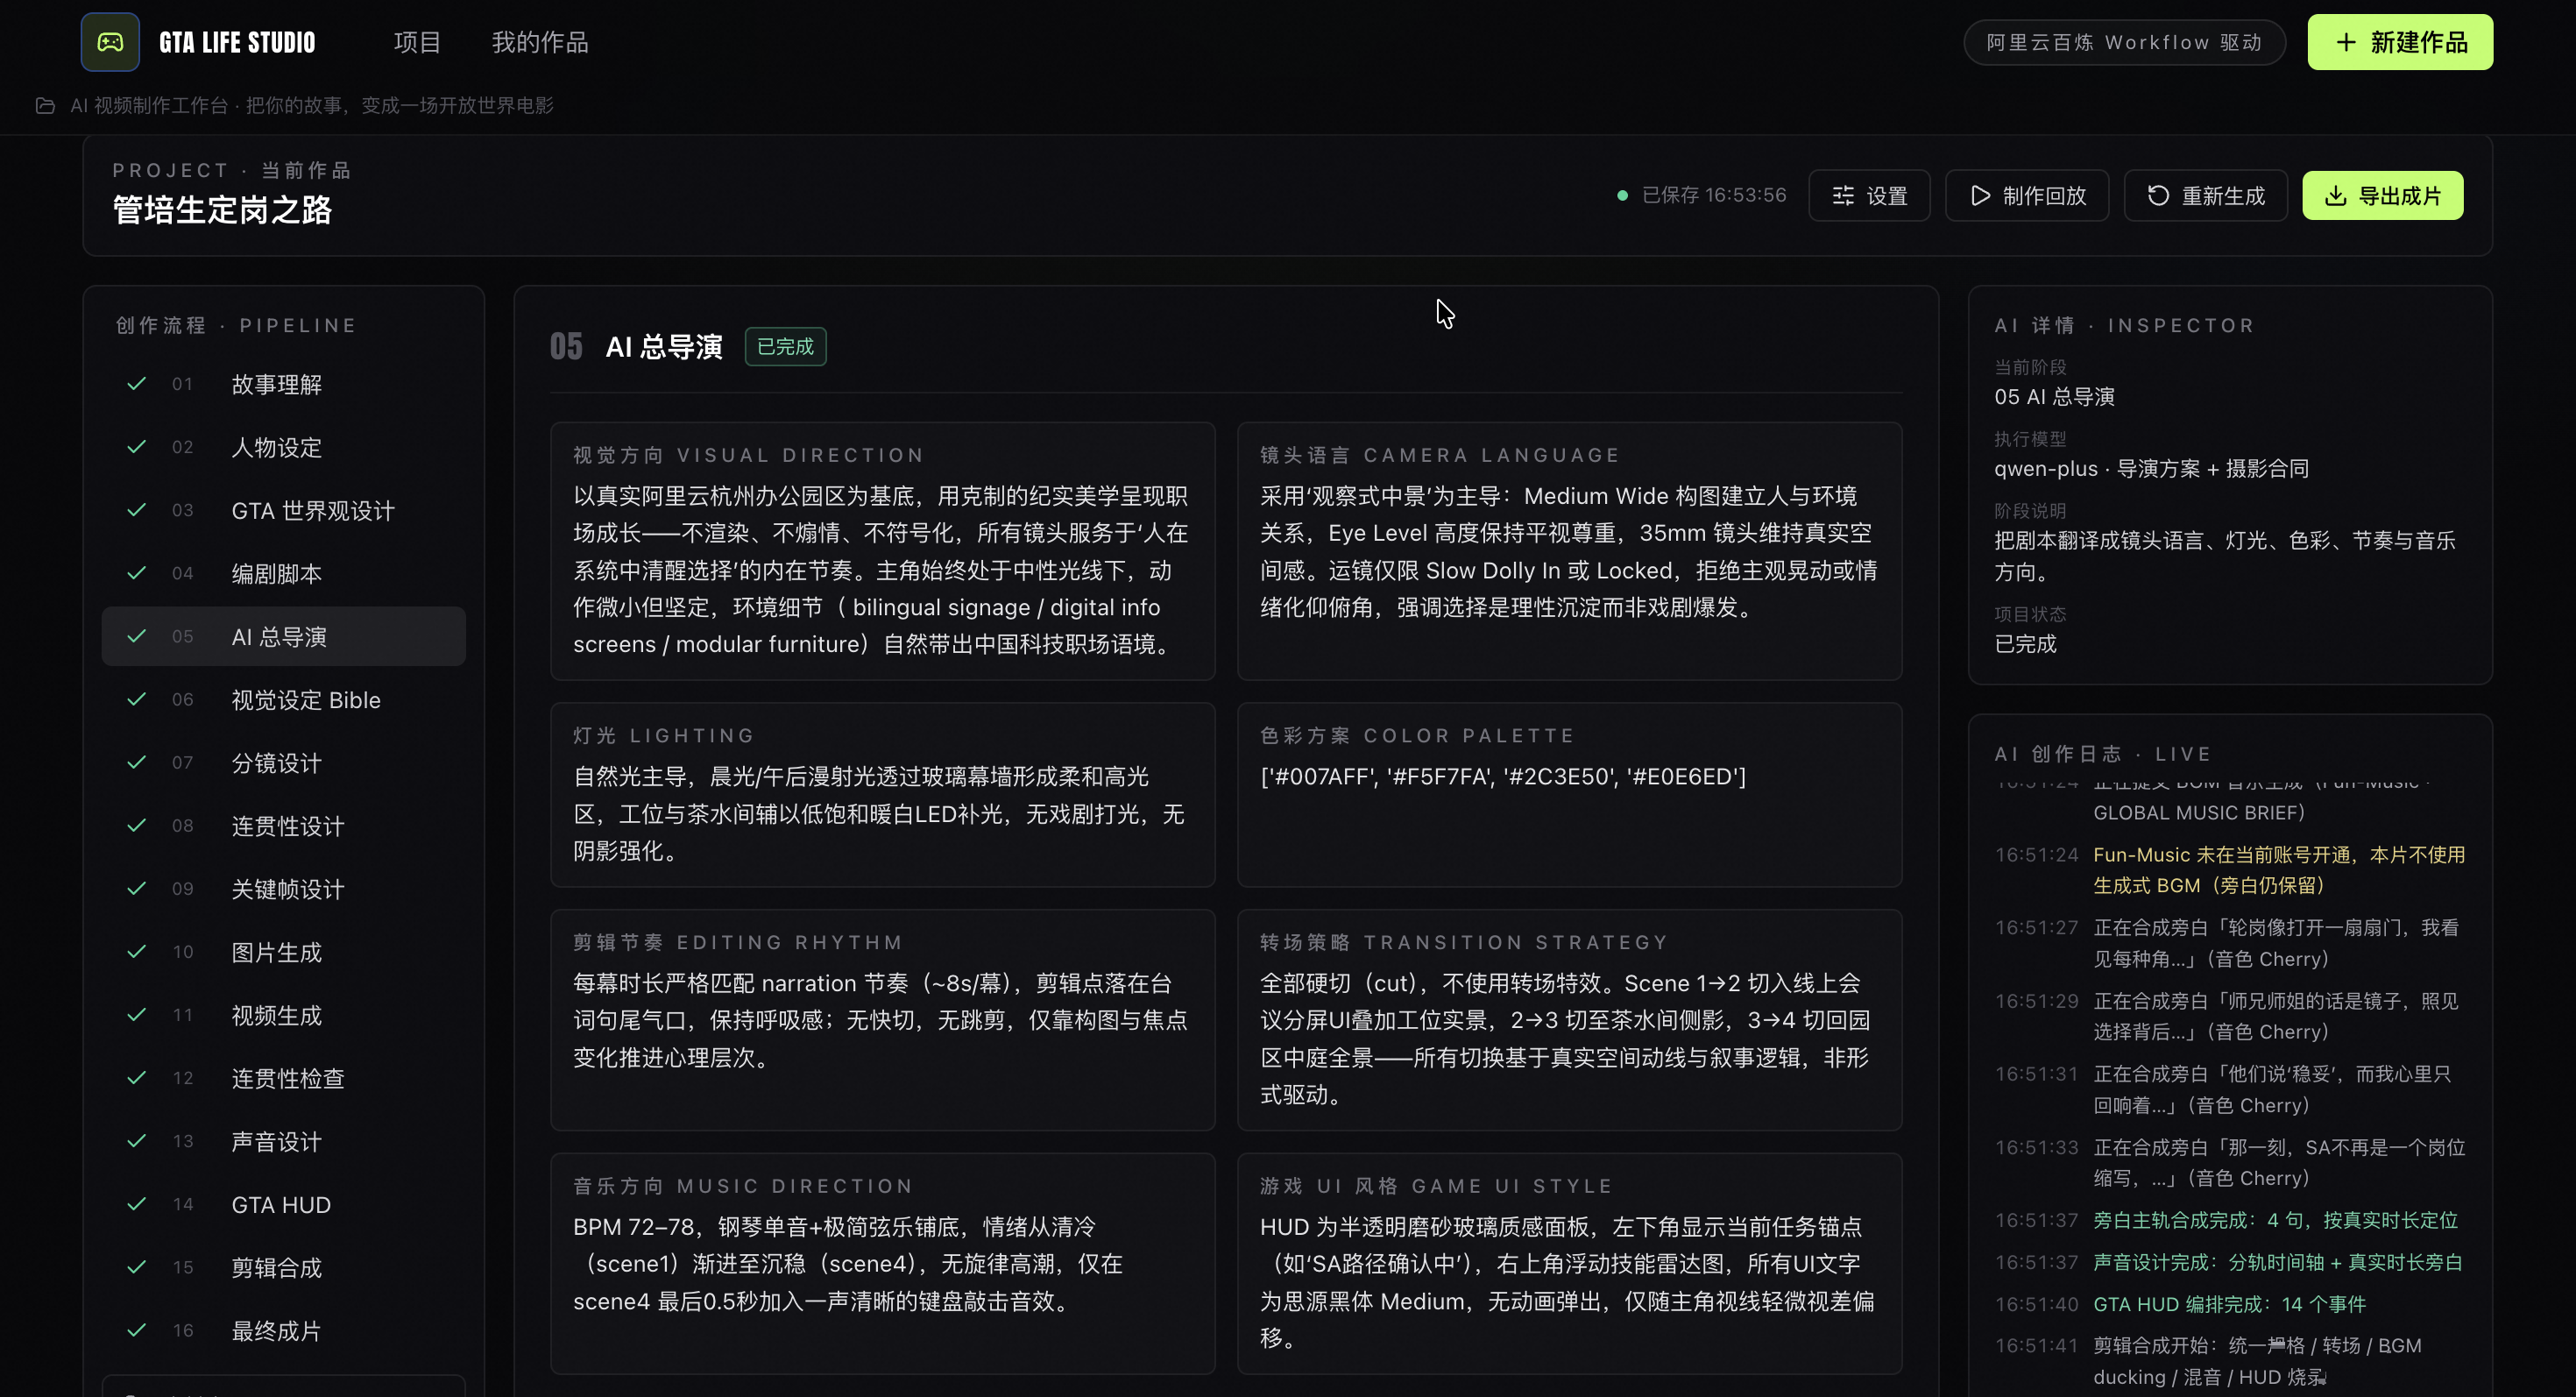Click the 制作回放 button
2576x1397 pixels.
coord(2027,196)
